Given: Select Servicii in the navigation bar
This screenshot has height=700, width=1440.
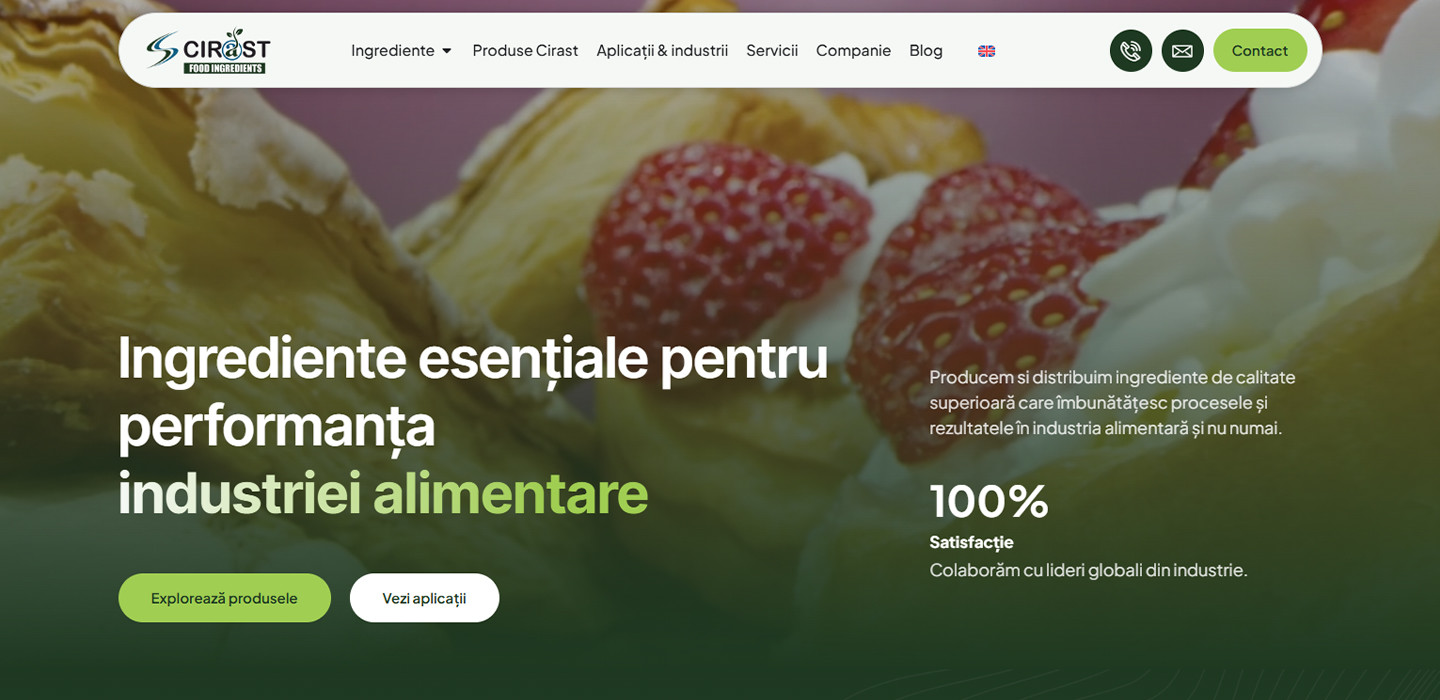Looking at the screenshot, I should (772, 50).
